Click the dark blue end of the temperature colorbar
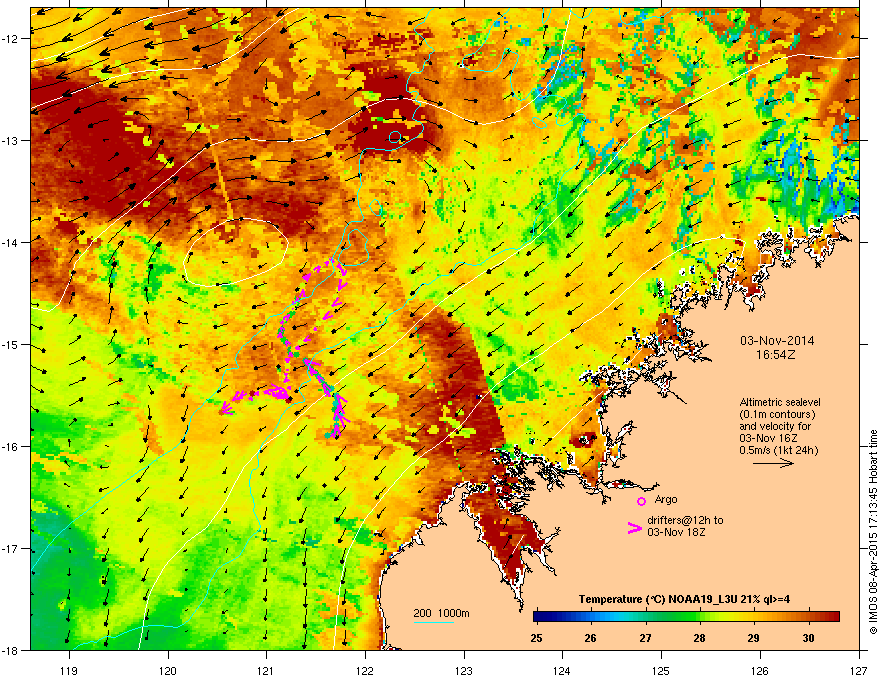The height and width of the screenshot is (680, 880). tap(539, 617)
